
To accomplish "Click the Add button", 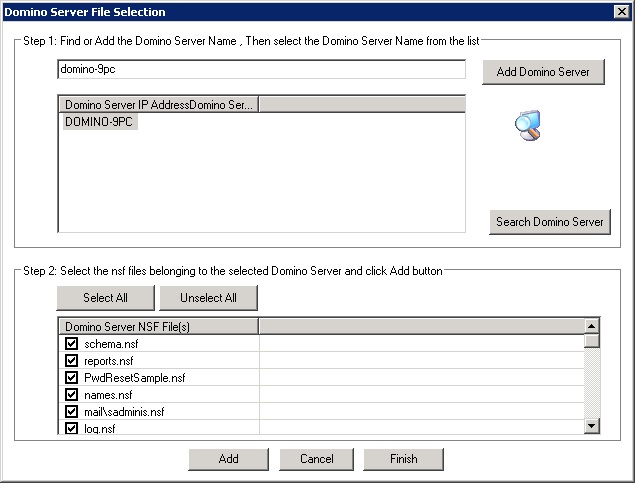I will point(228,459).
